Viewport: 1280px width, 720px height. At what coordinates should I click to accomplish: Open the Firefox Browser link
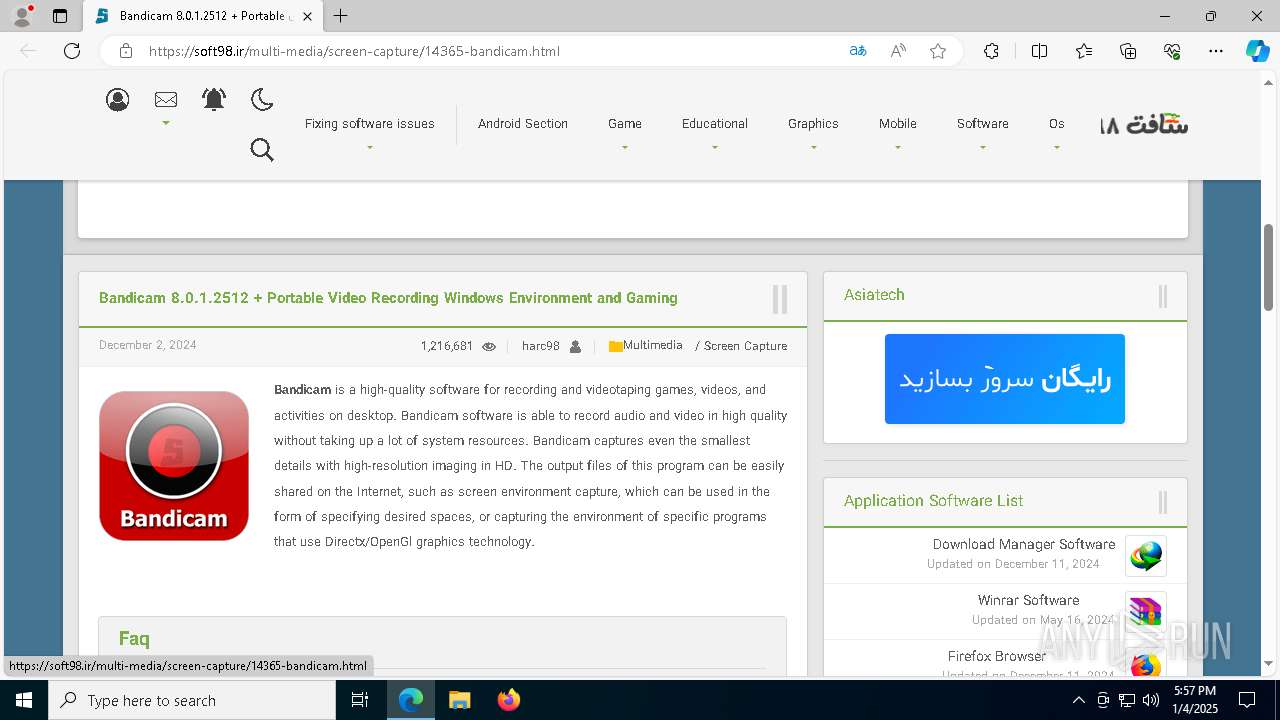coord(997,656)
